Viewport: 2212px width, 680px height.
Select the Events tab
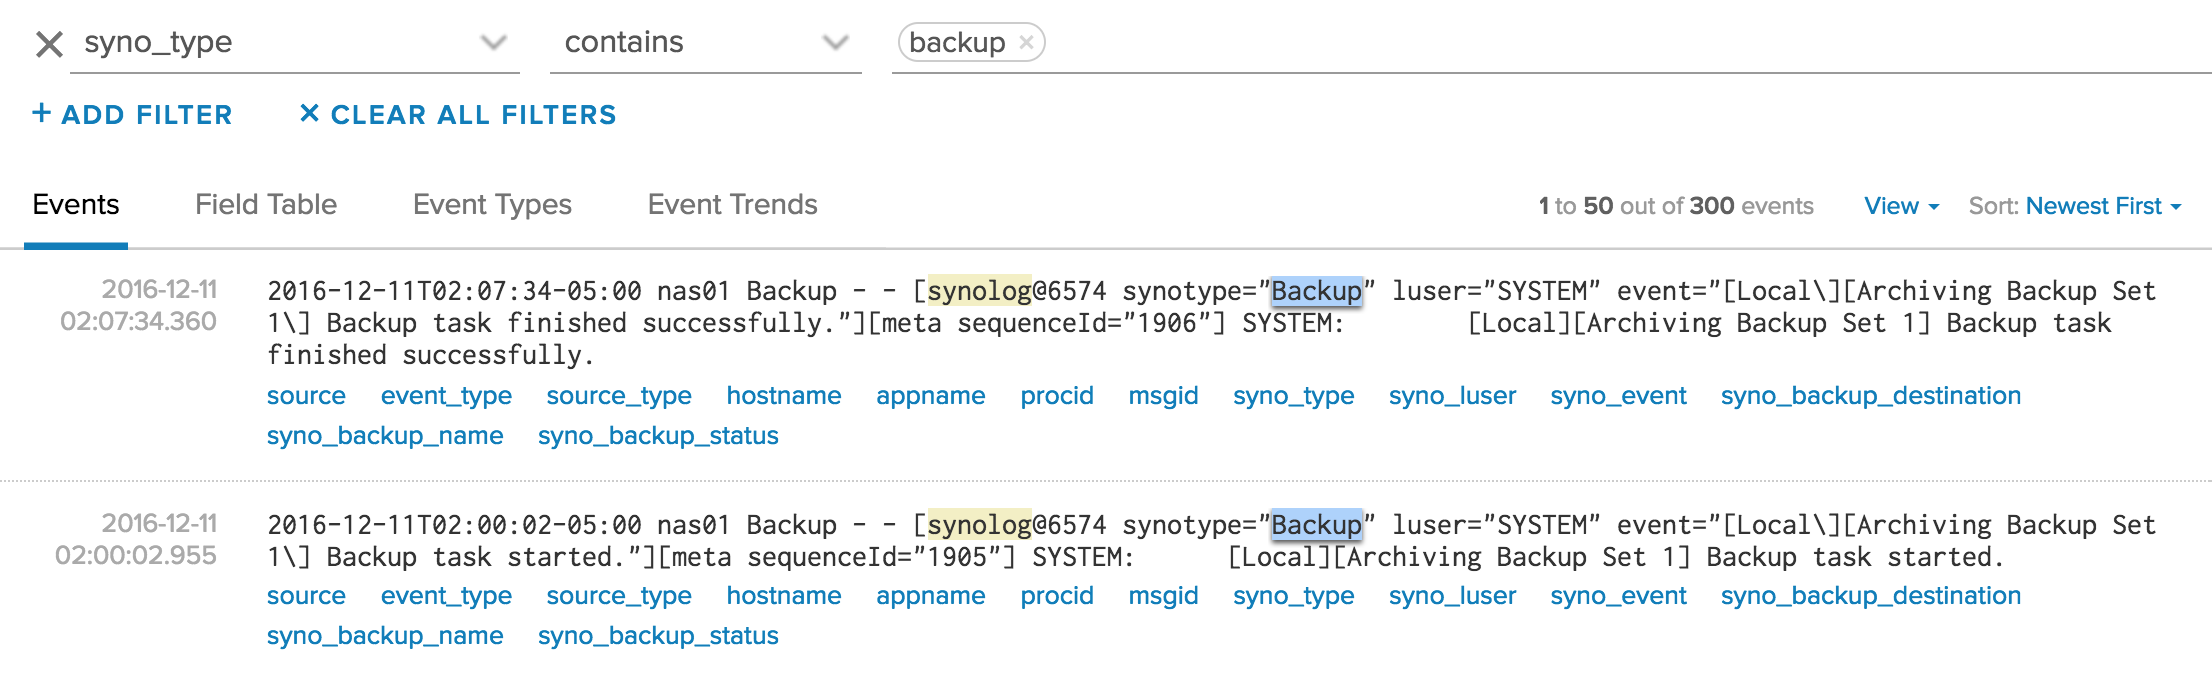point(76,205)
